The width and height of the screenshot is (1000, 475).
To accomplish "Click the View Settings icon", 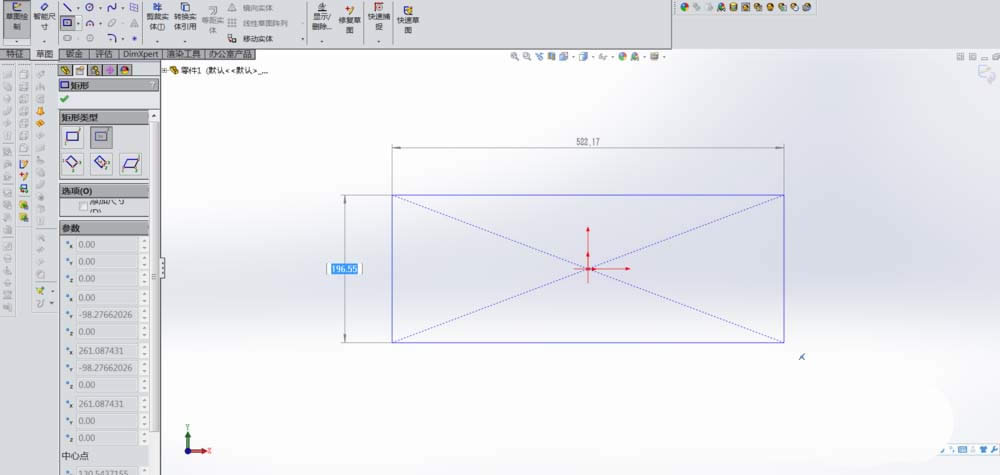I will [x=654, y=57].
